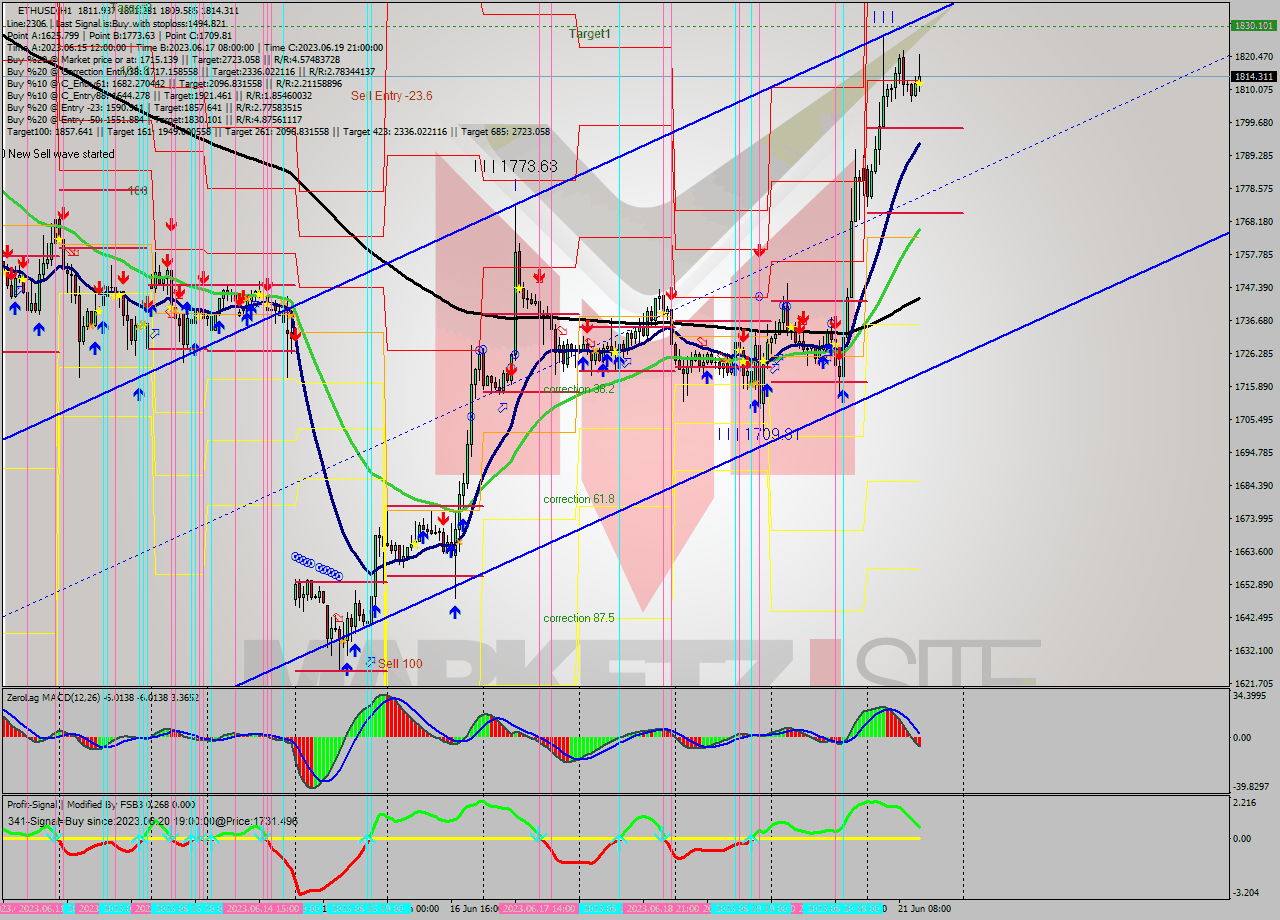Click pink 2023.06.14 15:00 time marker
This screenshot has width=1280, height=920.
pyautogui.click(x=264, y=909)
